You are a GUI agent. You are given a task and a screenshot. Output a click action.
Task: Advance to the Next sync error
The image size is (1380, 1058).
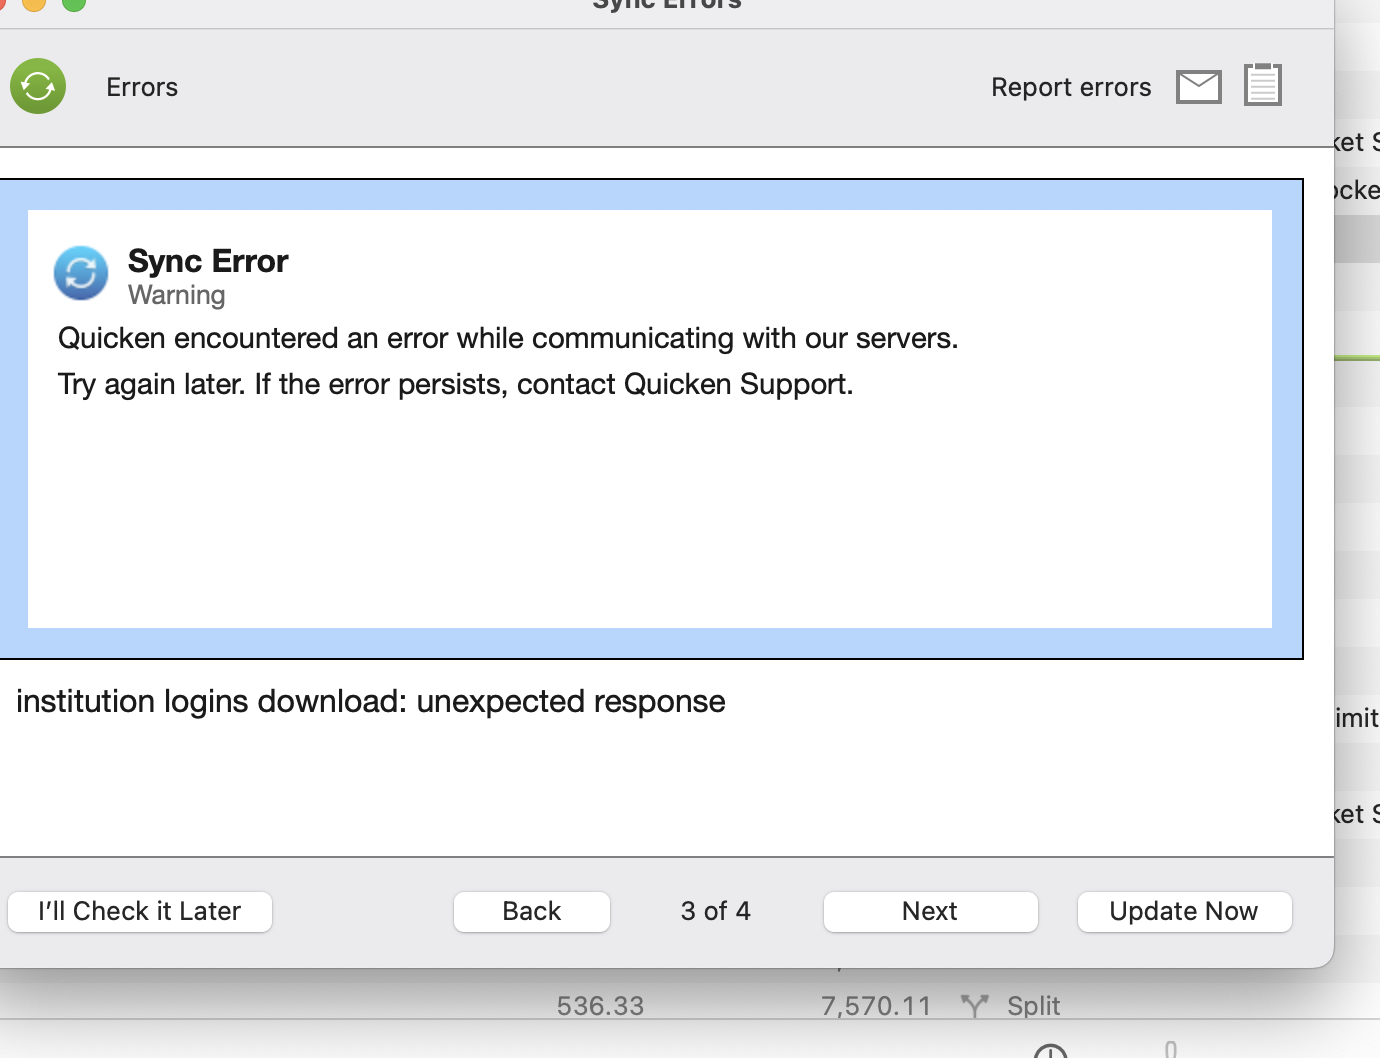[x=930, y=911]
